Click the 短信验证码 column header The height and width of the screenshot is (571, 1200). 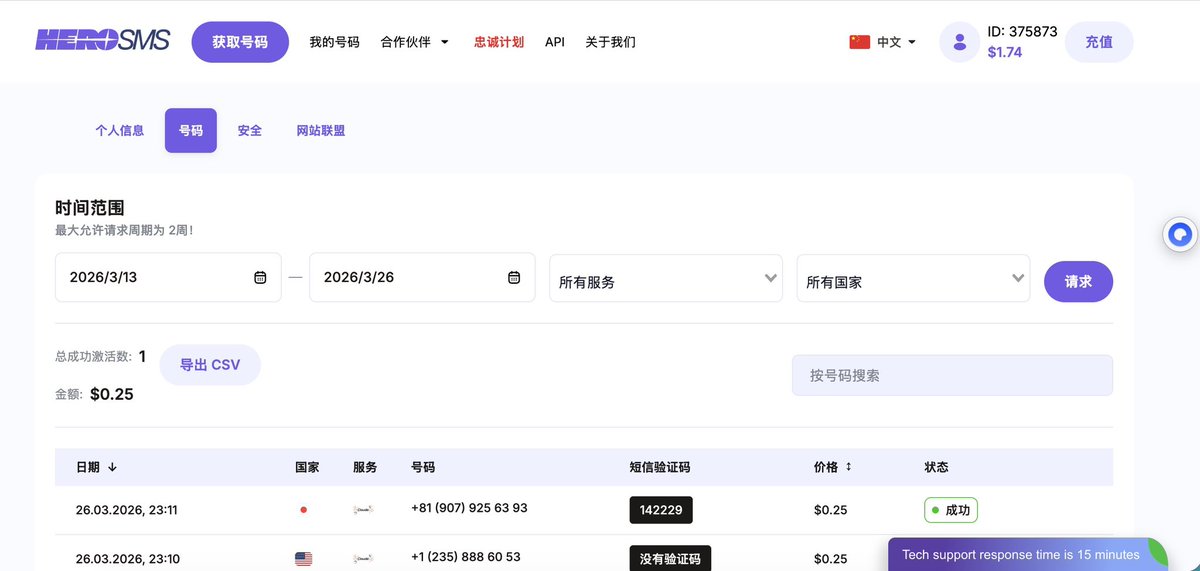point(660,467)
